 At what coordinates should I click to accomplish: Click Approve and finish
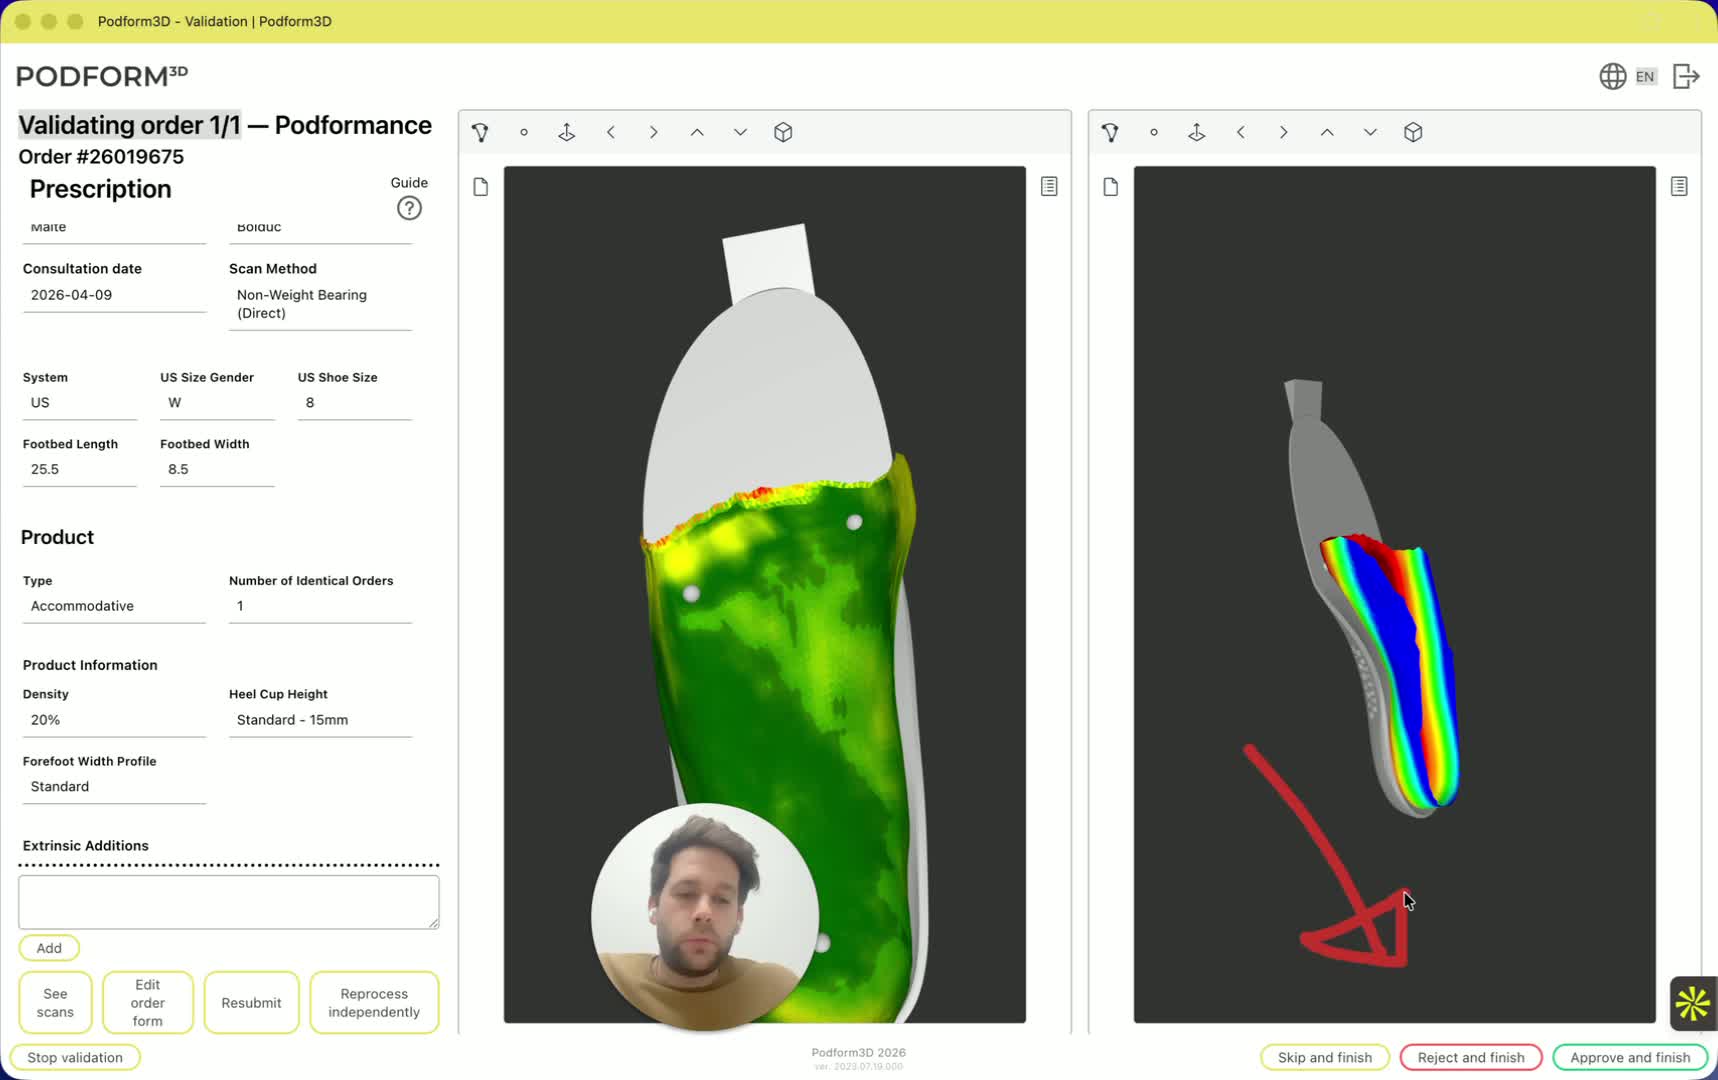click(1630, 1057)
